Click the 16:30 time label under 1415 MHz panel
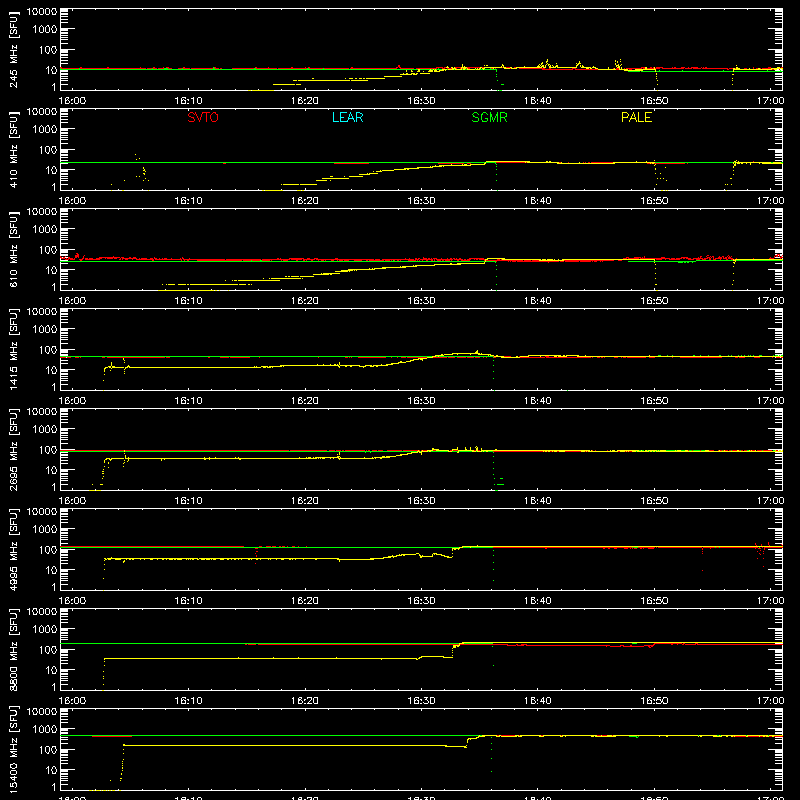This screenshot has height=800, width=800. point(421,401)
